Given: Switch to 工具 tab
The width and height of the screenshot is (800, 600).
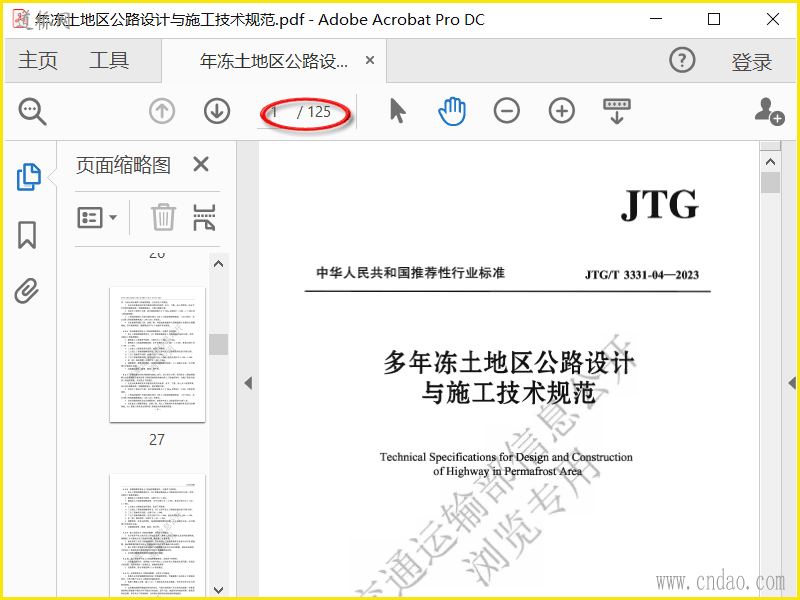Looking at the screenshot, I should [109, 61].
